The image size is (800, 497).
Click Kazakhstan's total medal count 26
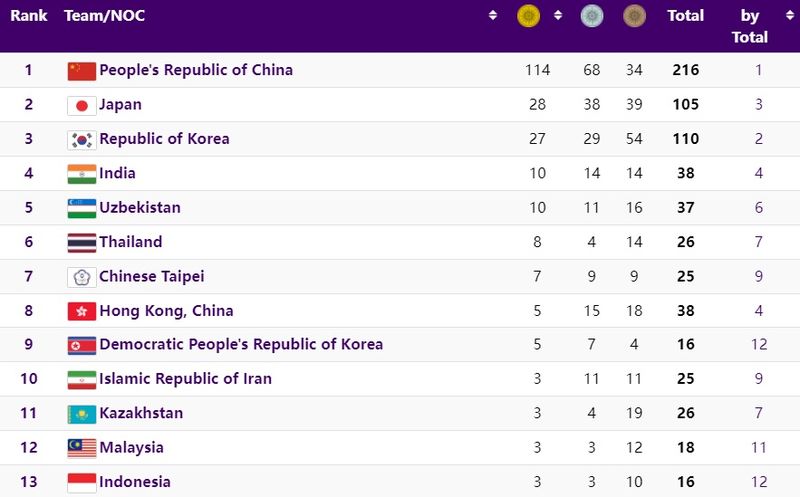pyautogui.click(x=685, y=413)
